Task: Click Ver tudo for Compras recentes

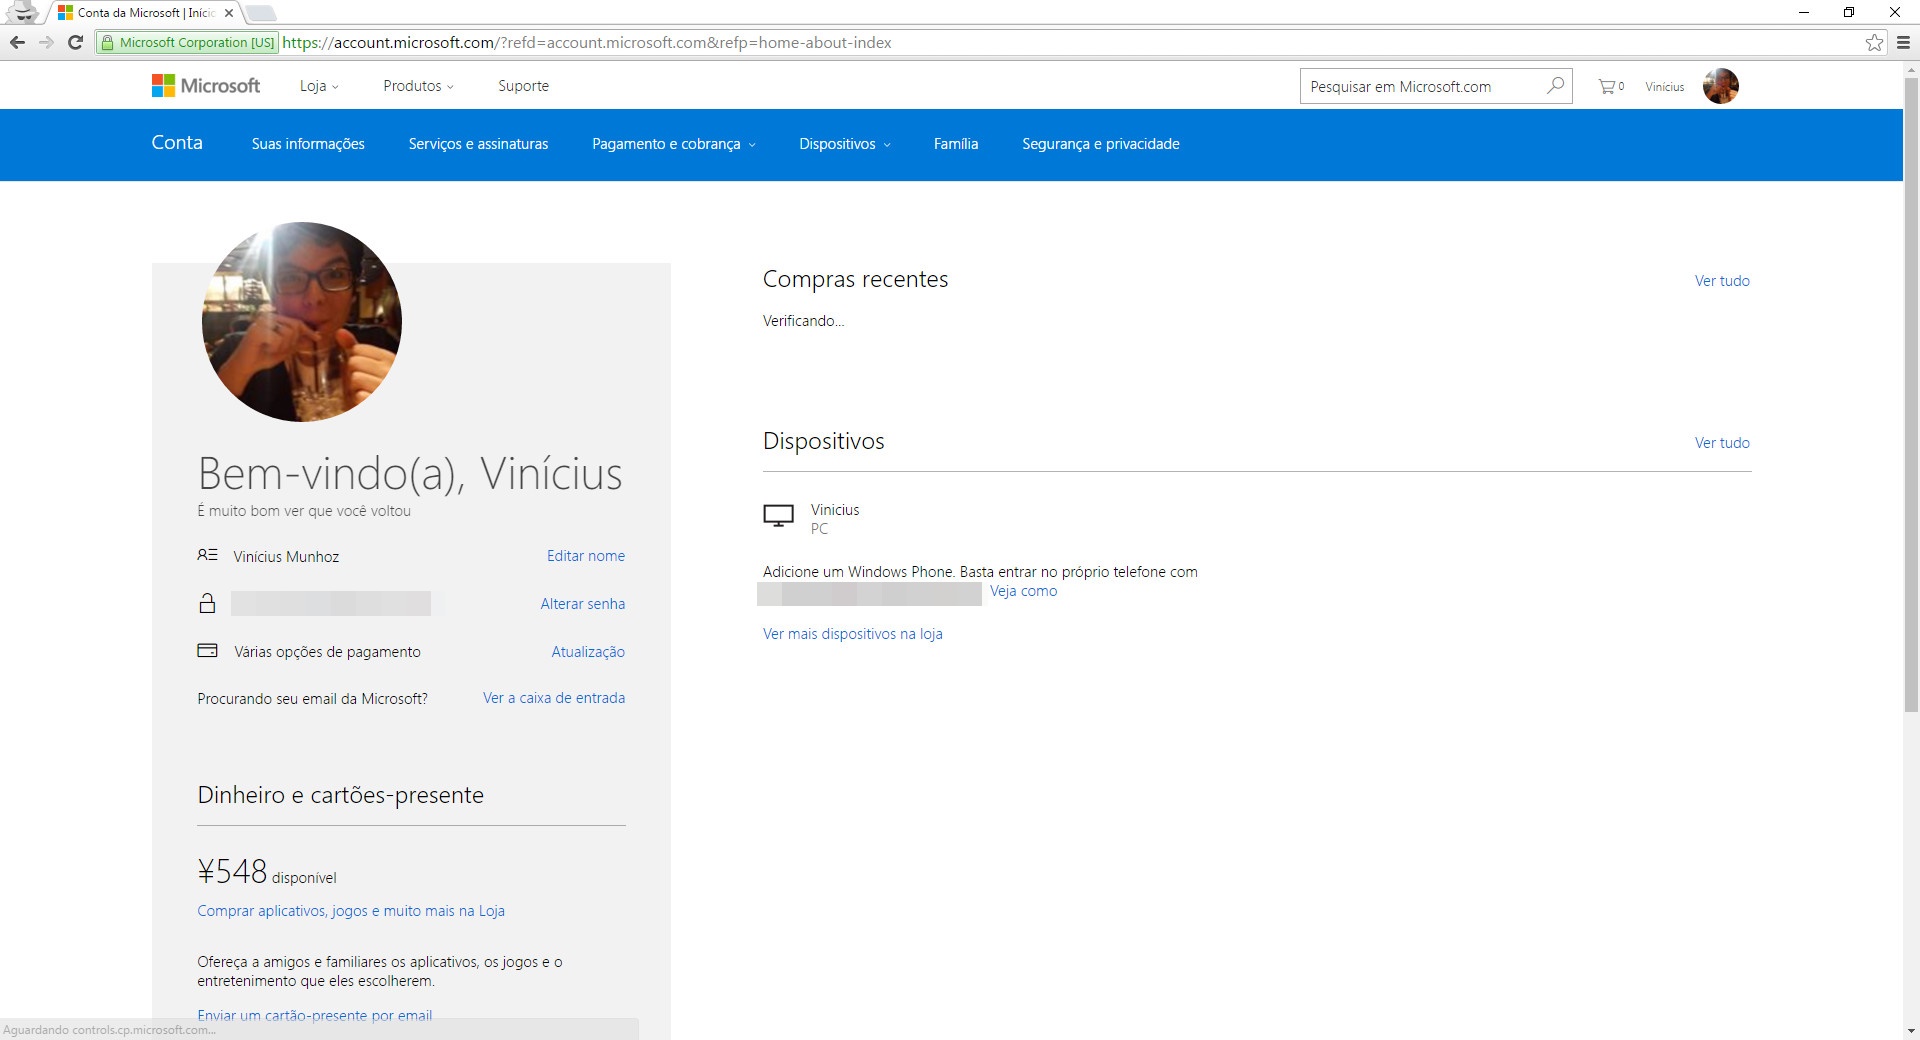Action: 1722,281
